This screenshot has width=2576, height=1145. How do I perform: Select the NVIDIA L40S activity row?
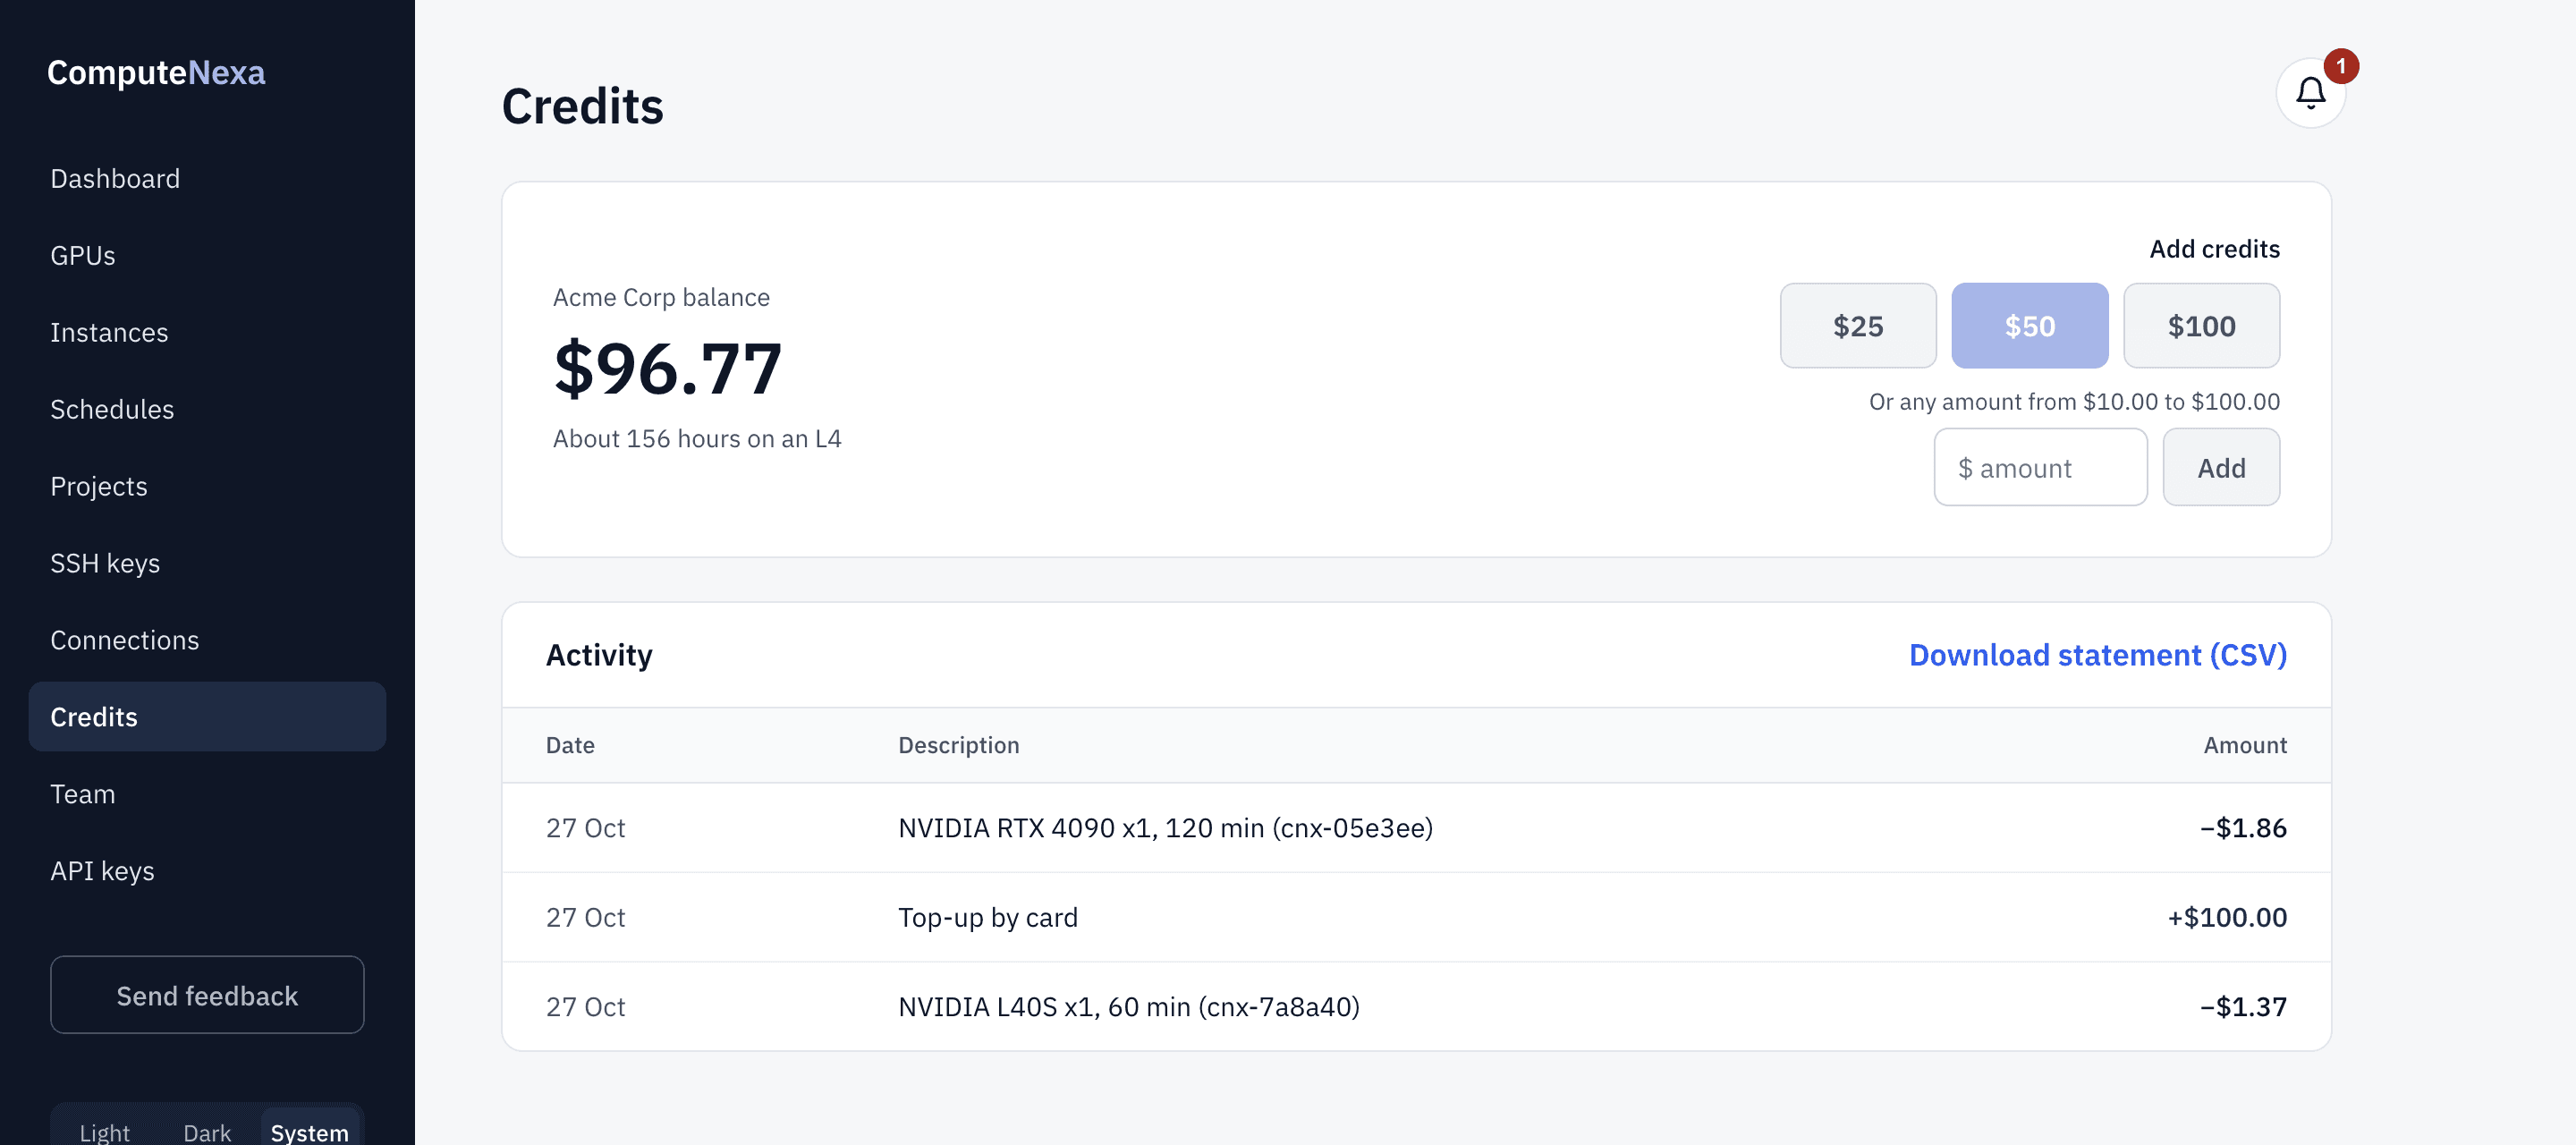click(x=1416, y=1006)
